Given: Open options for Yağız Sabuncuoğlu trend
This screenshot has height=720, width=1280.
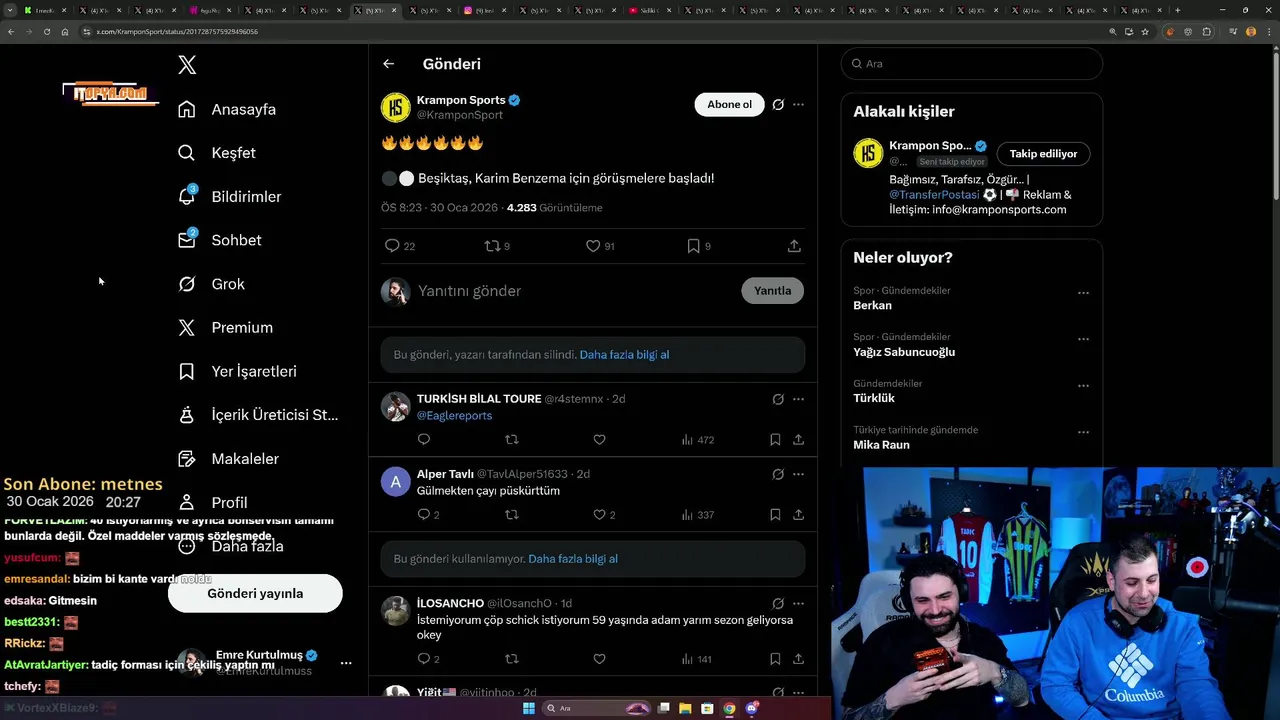Looking at the screenshot, I should click(x=1083, y=339).
